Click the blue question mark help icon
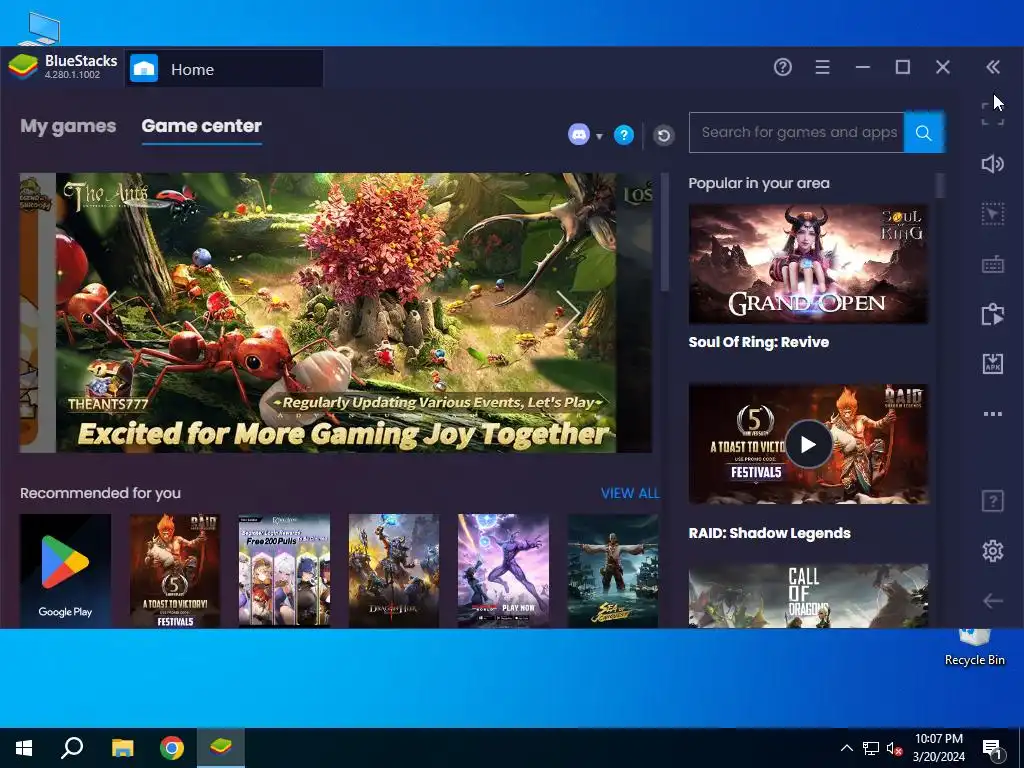Image resolution: width=1024 pixels, height=768 pixels. pyautogui.click(x=624, y=135)
